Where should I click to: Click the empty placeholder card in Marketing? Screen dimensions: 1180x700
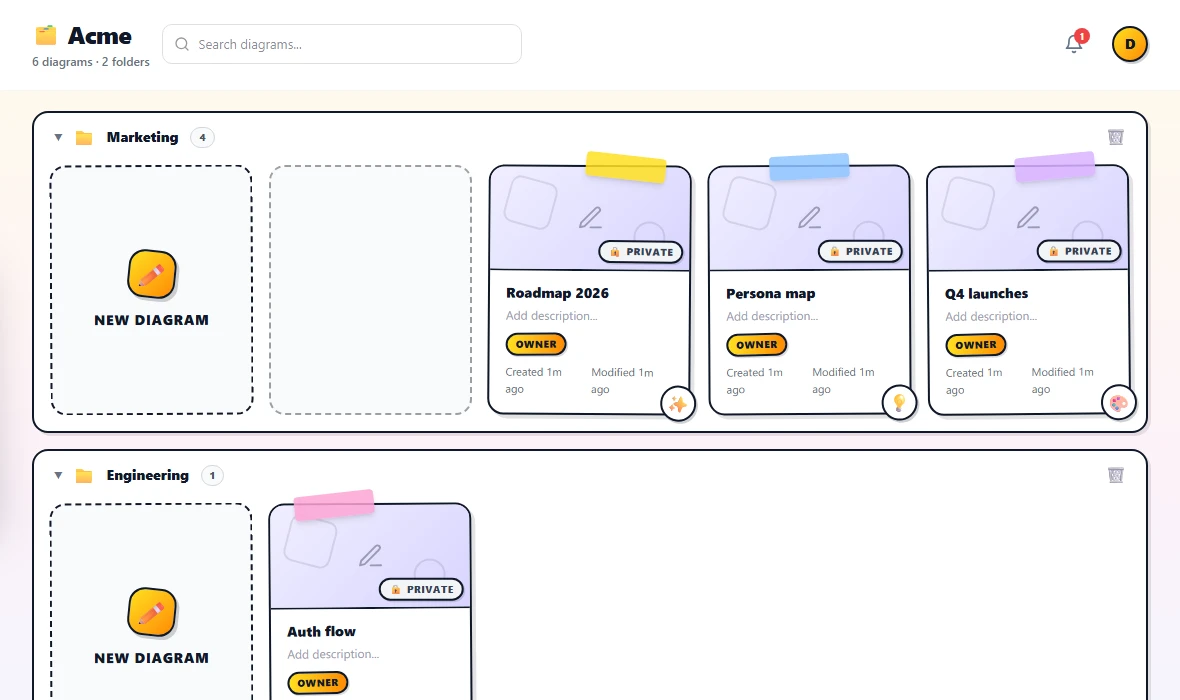coord(370,290)
